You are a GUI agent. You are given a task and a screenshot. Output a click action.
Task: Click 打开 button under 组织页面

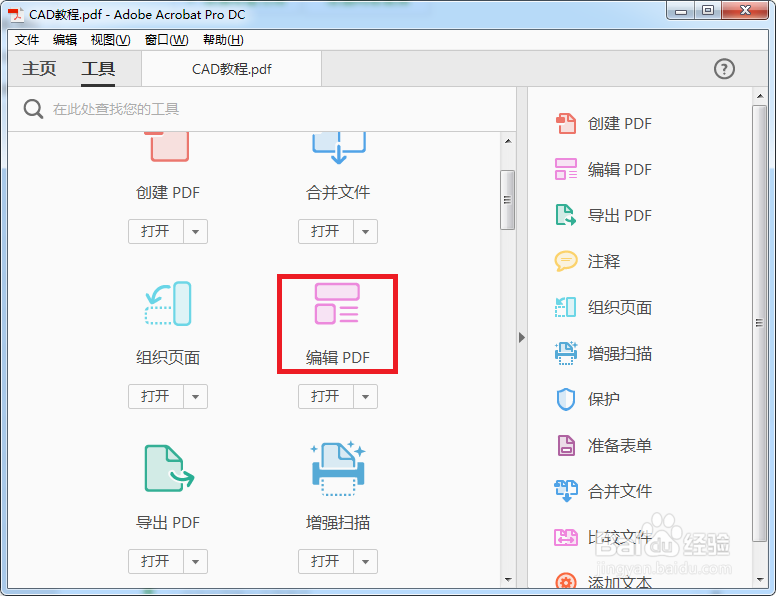tap(156, 397)
